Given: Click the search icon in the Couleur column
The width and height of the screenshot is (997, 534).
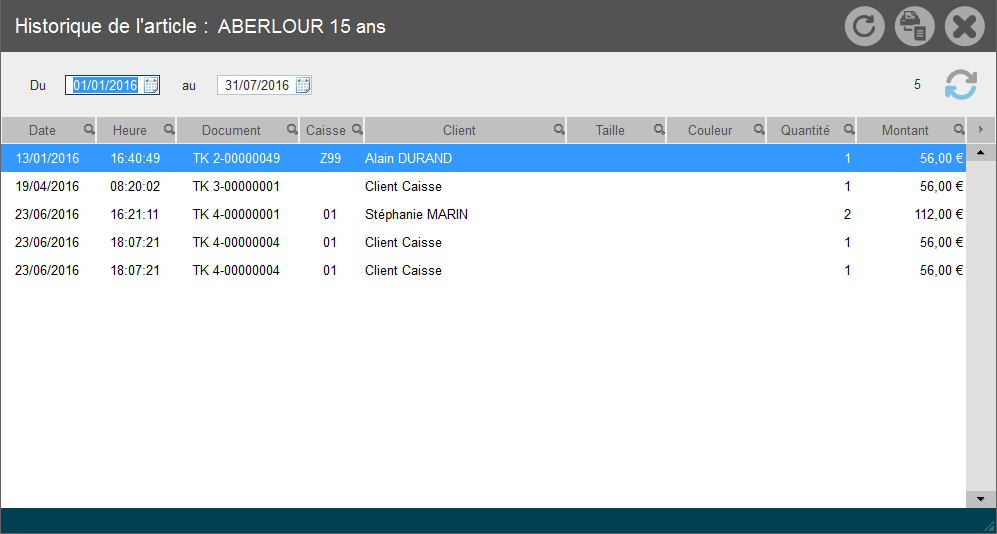Looking at the screenshot, I should [x=759, y=130].
